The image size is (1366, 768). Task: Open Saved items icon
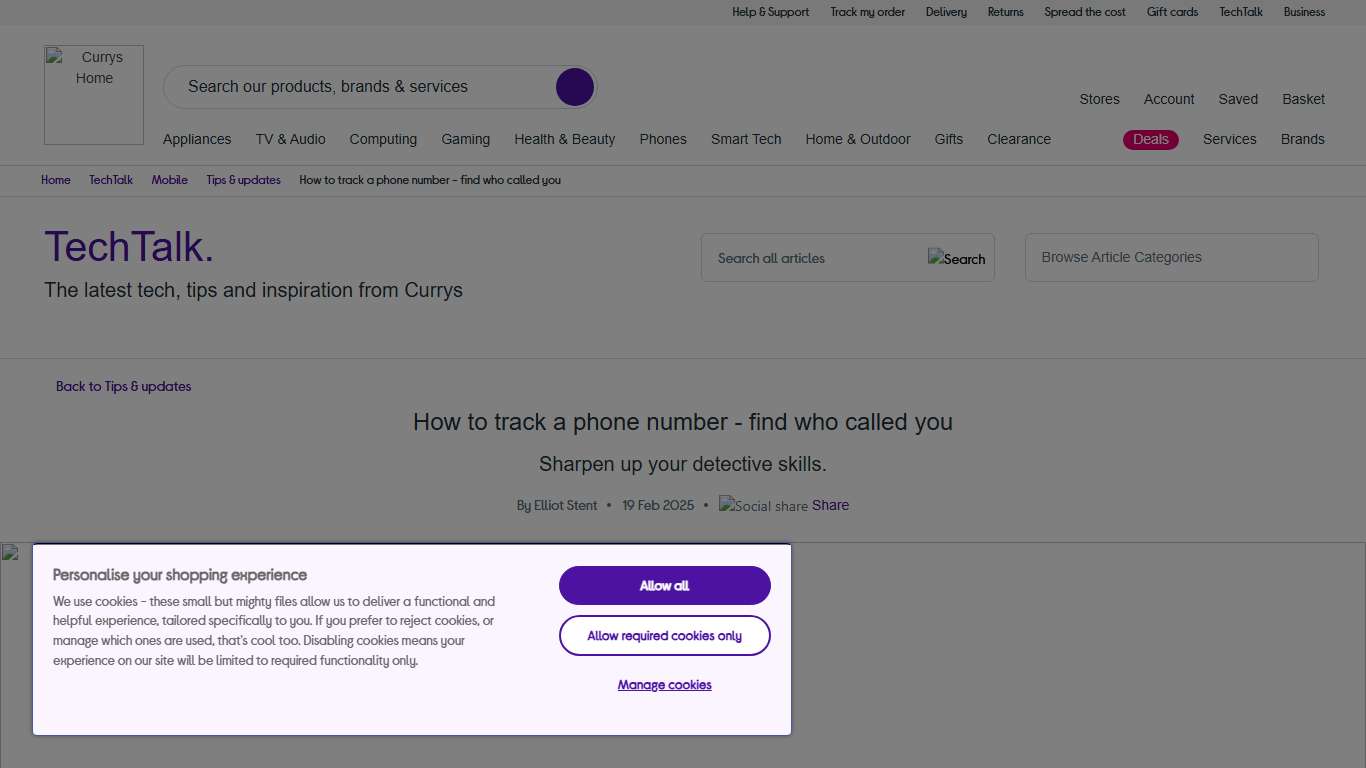pyautogui.click(x=1237, y=99)
